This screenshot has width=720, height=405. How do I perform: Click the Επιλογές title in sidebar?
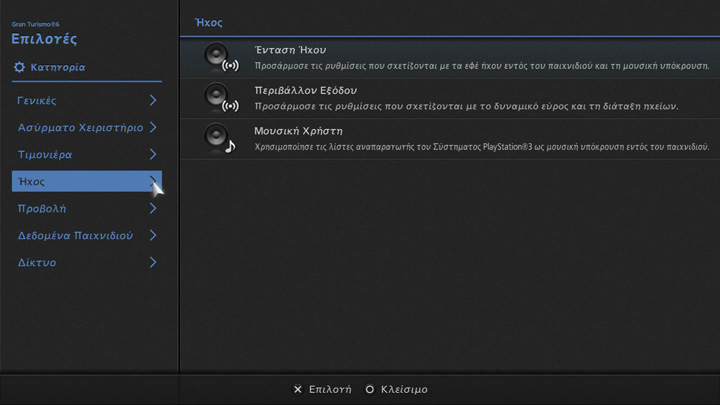(44, 40)
